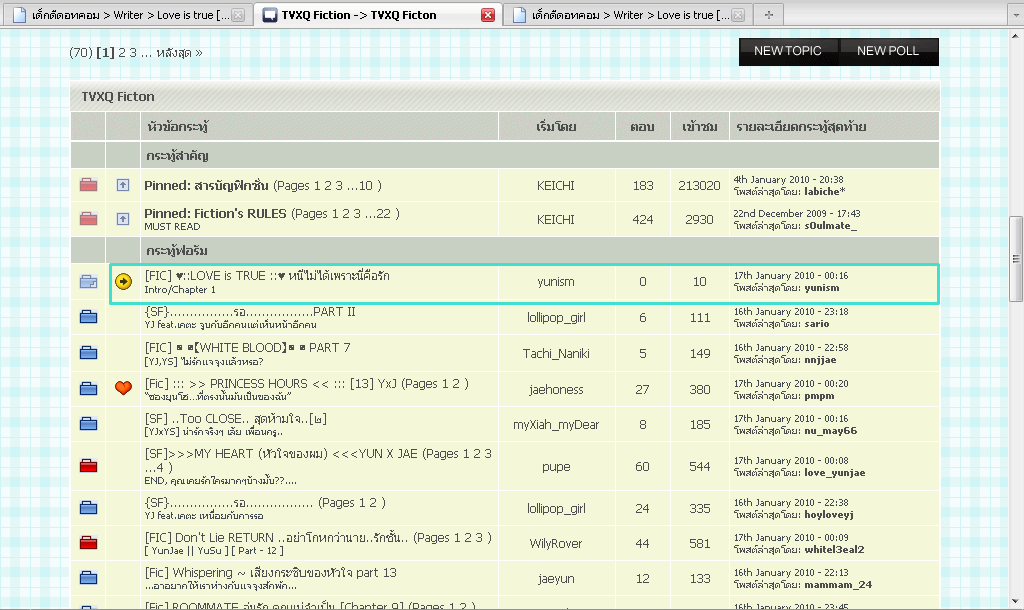Open the tab list dropdown arrow
The height and width of the screenshot is (610, 1024).
tap(1016, 15)
